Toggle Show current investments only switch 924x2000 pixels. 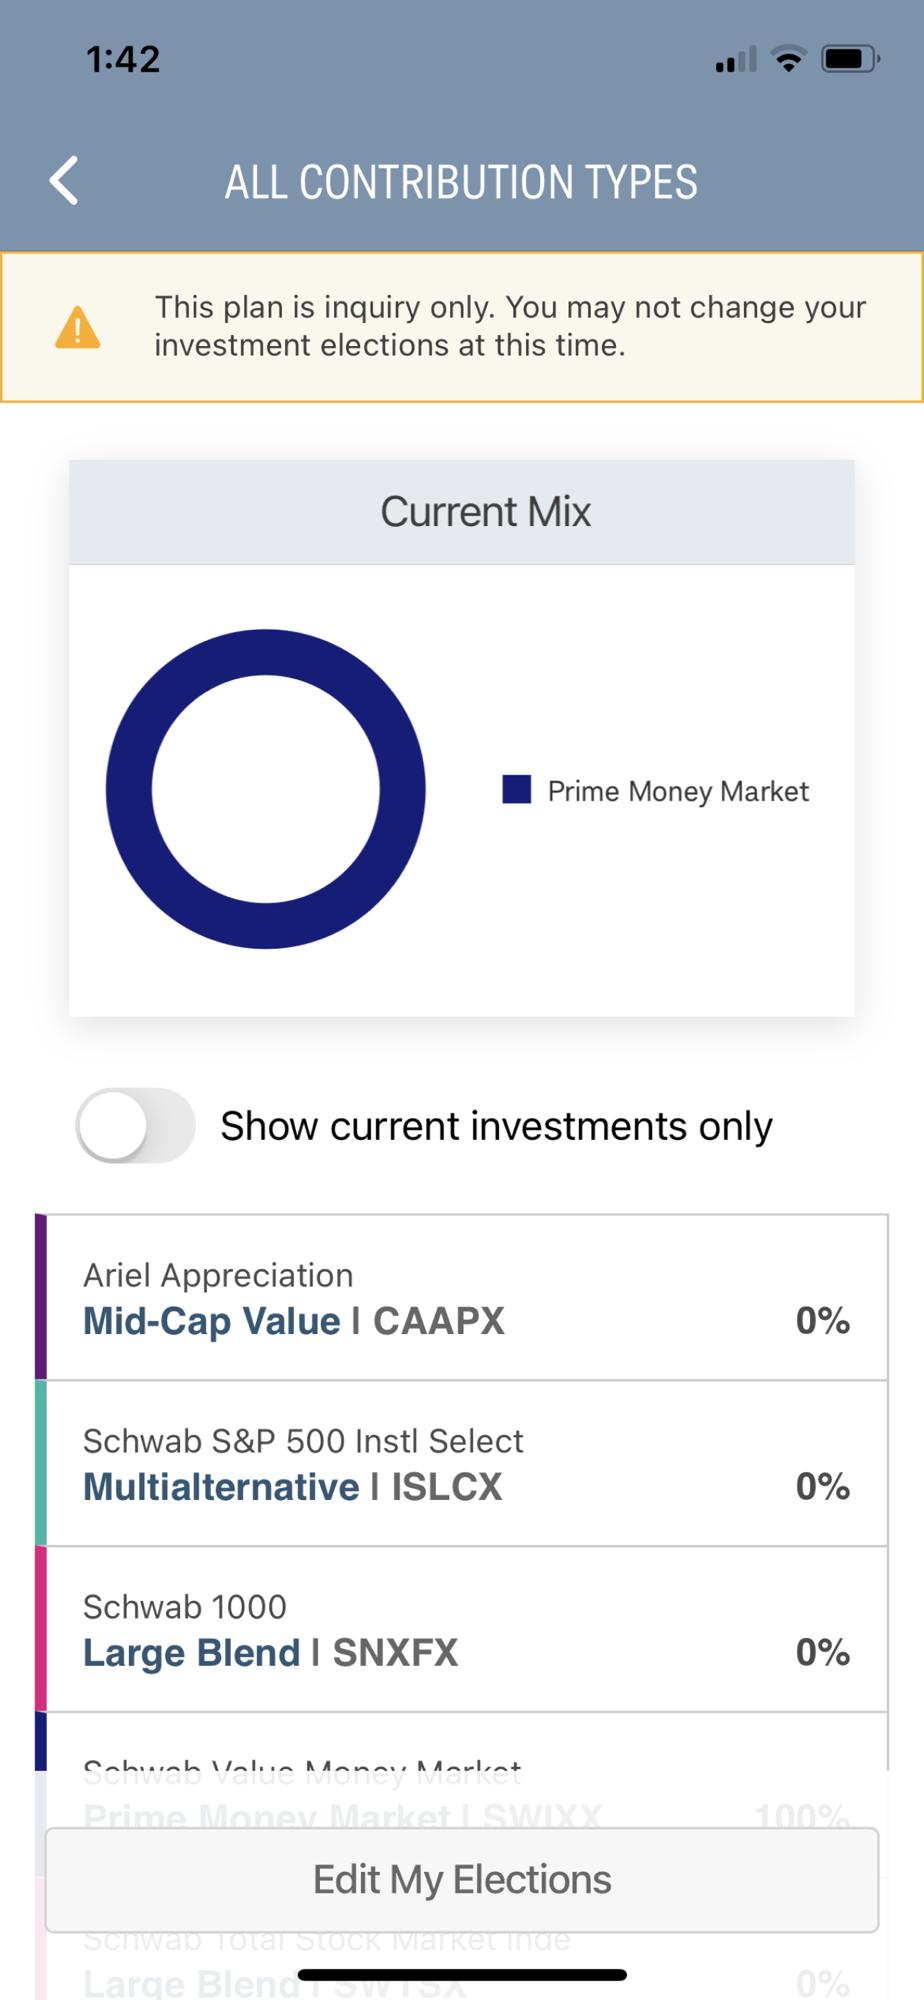[x=136, y=1126]
